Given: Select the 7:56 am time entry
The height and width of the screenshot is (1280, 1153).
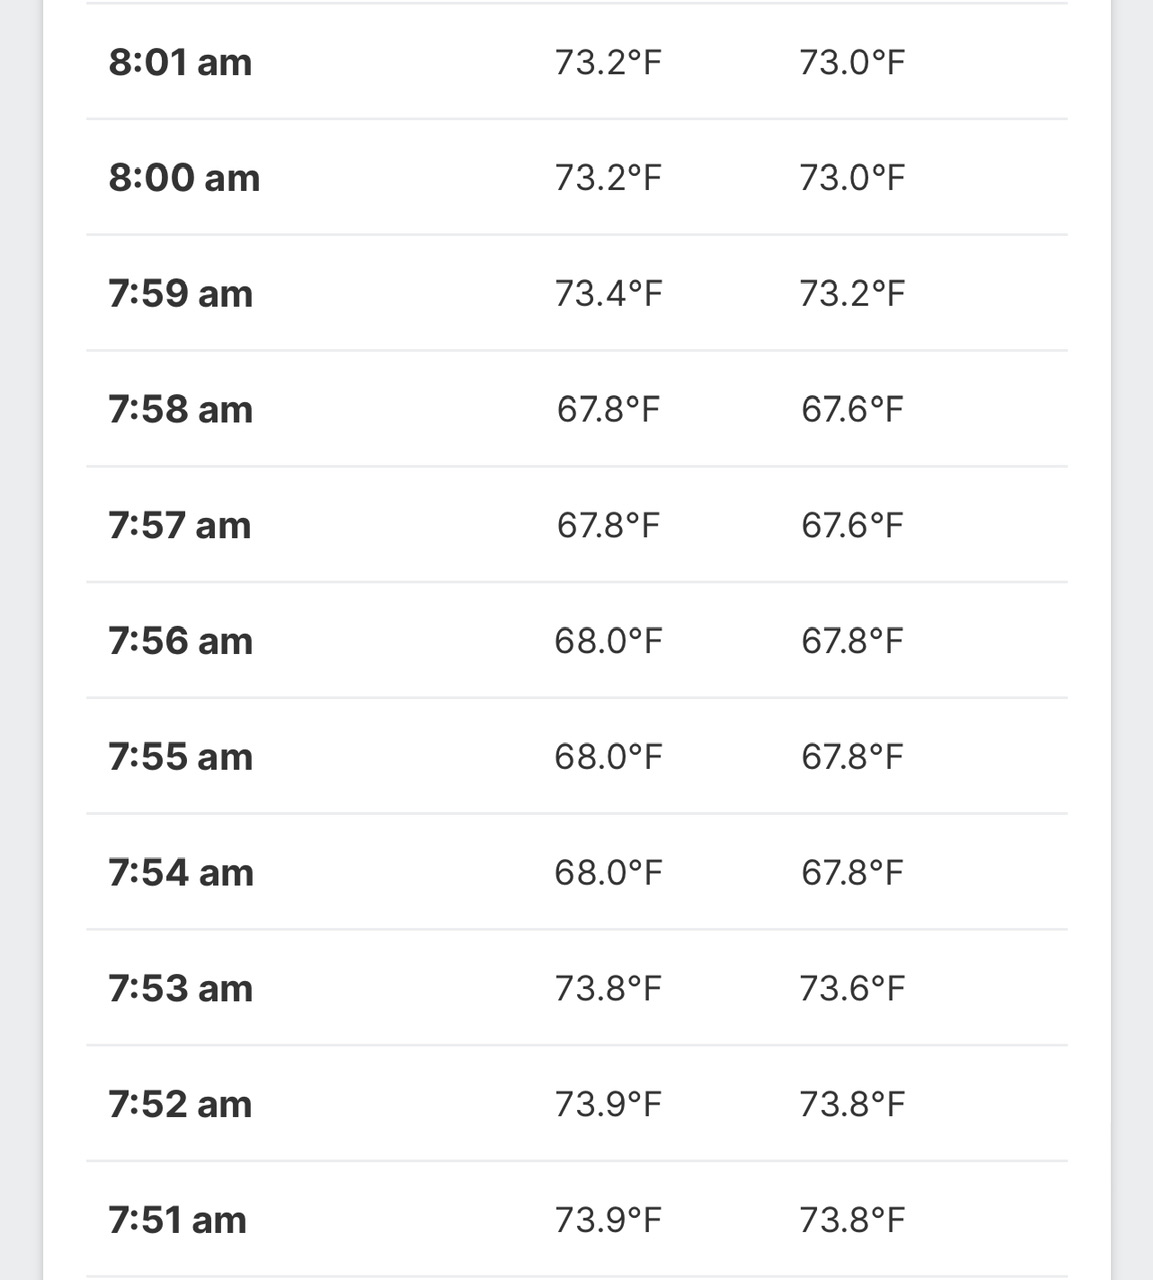Looking at the screenshot, I should (180, 641).
